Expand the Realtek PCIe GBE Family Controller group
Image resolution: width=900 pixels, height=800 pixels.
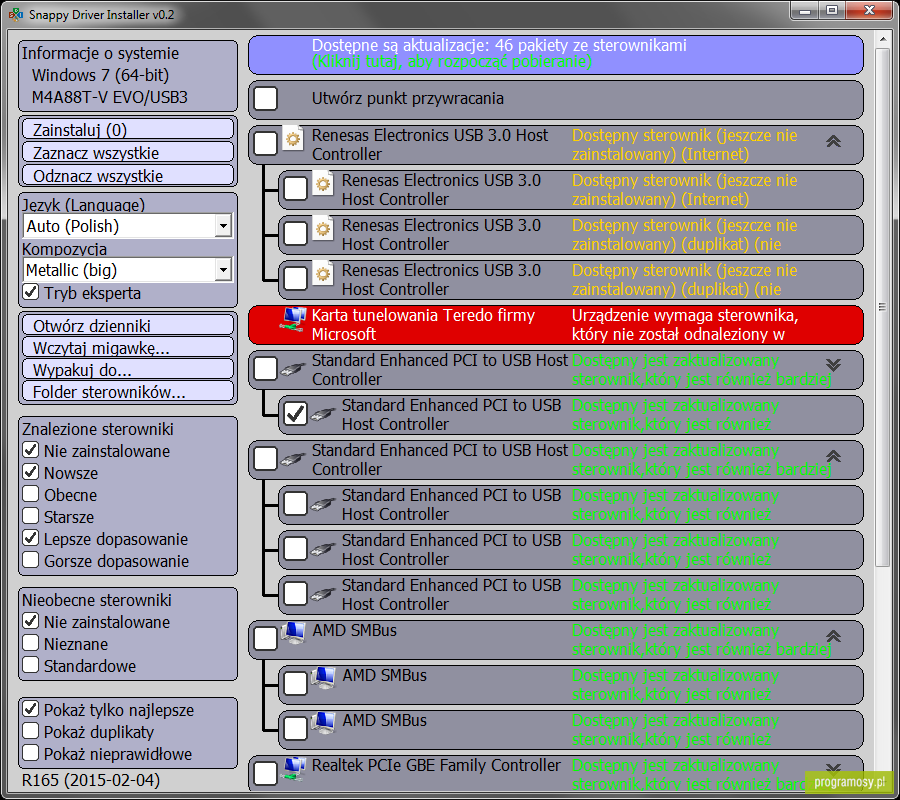833,768
